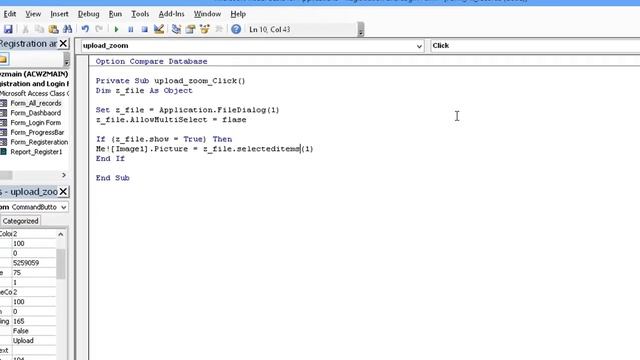Click the report icon beside Report_Register1

pyautogui.click(x=3, y=152)
